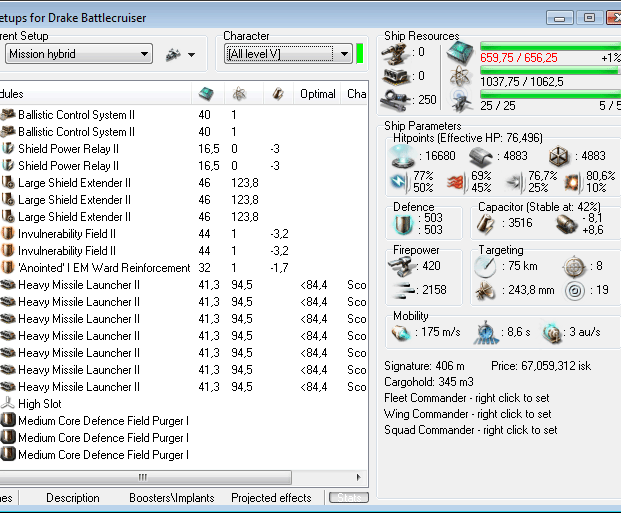
Task: Click the CPU usage bar showing 659,75 / 656,25
Action: click(x=551, y=46)
